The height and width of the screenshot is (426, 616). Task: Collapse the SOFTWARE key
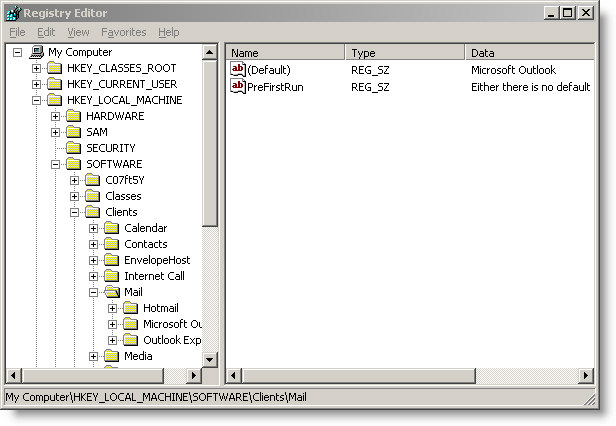[55, 165]
